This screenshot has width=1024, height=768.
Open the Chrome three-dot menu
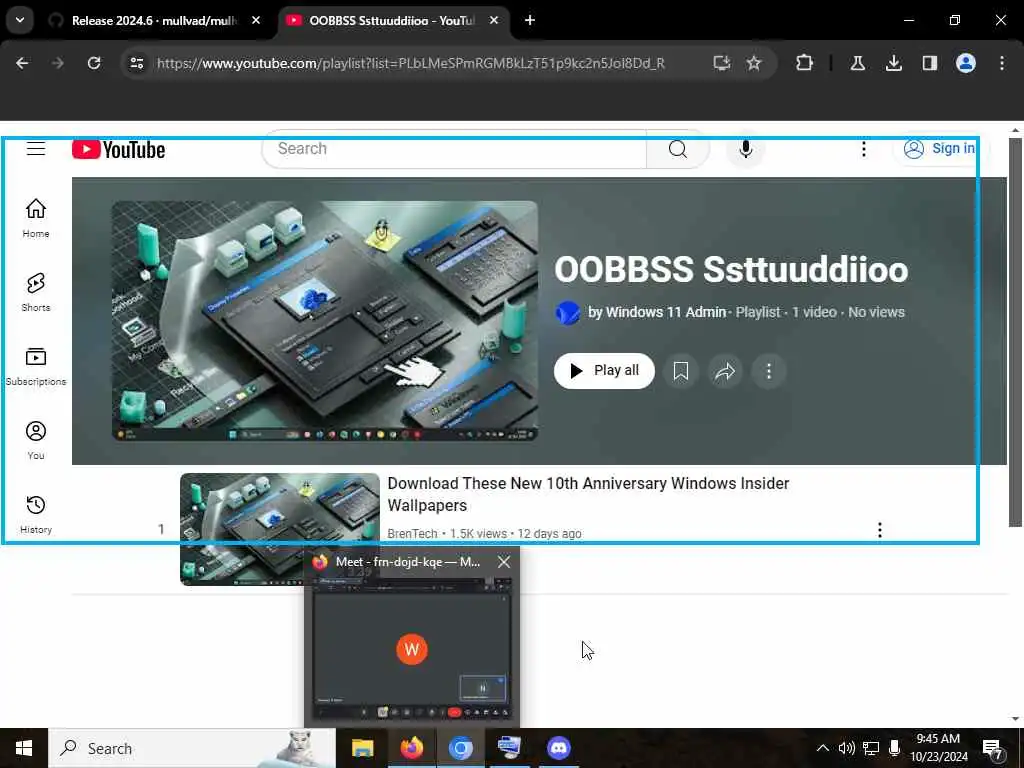pos(1001,63)
